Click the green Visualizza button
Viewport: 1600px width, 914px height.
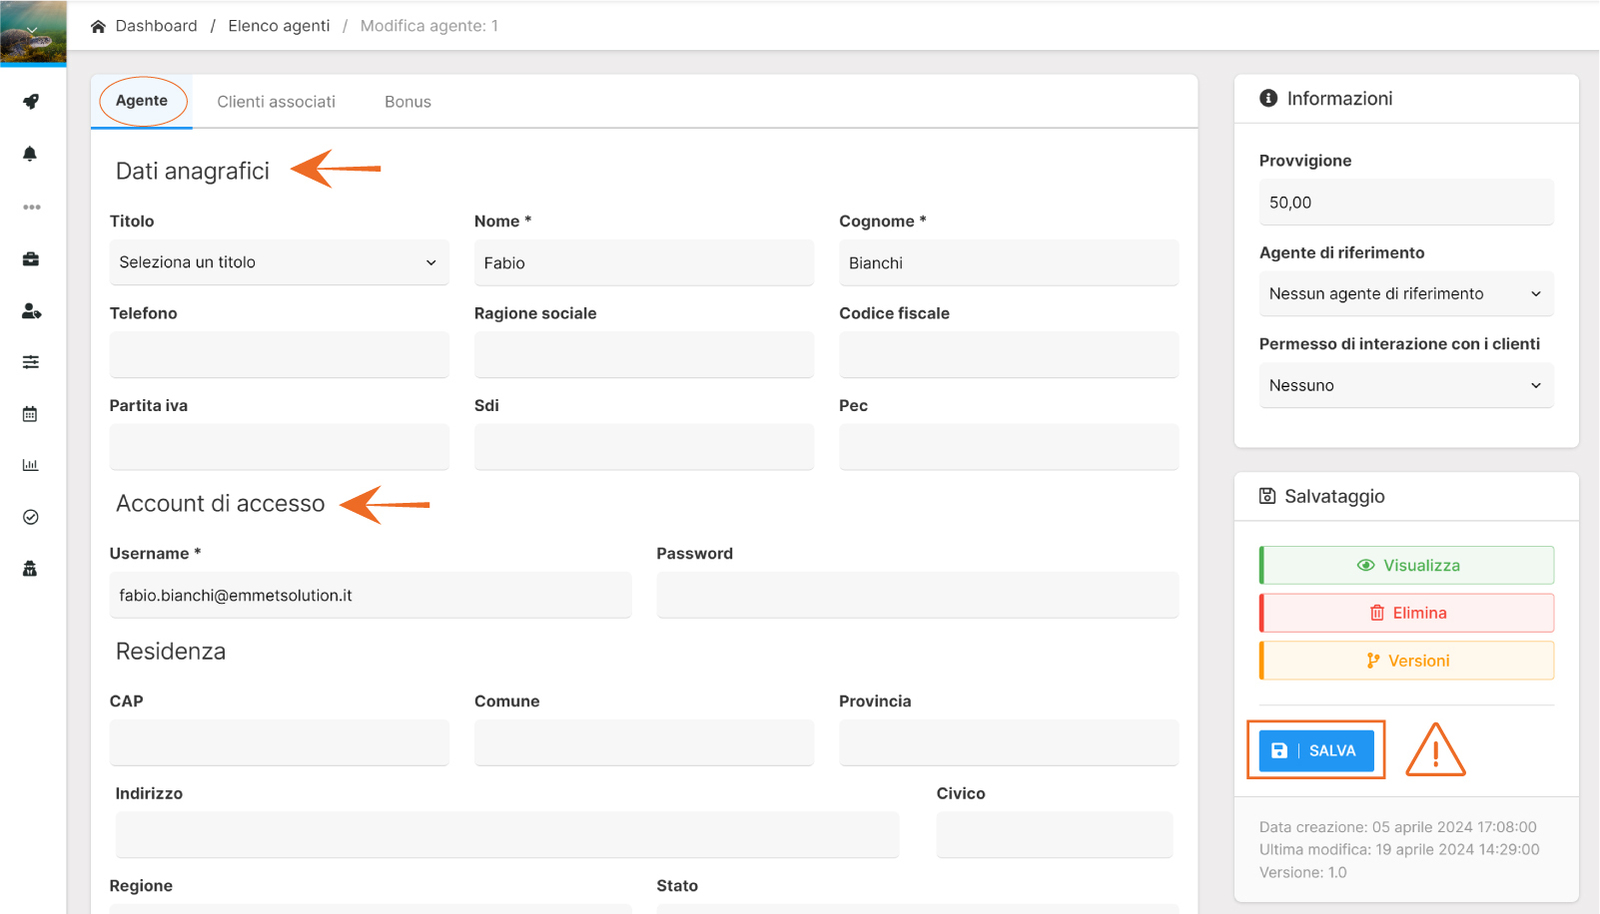1407,566
